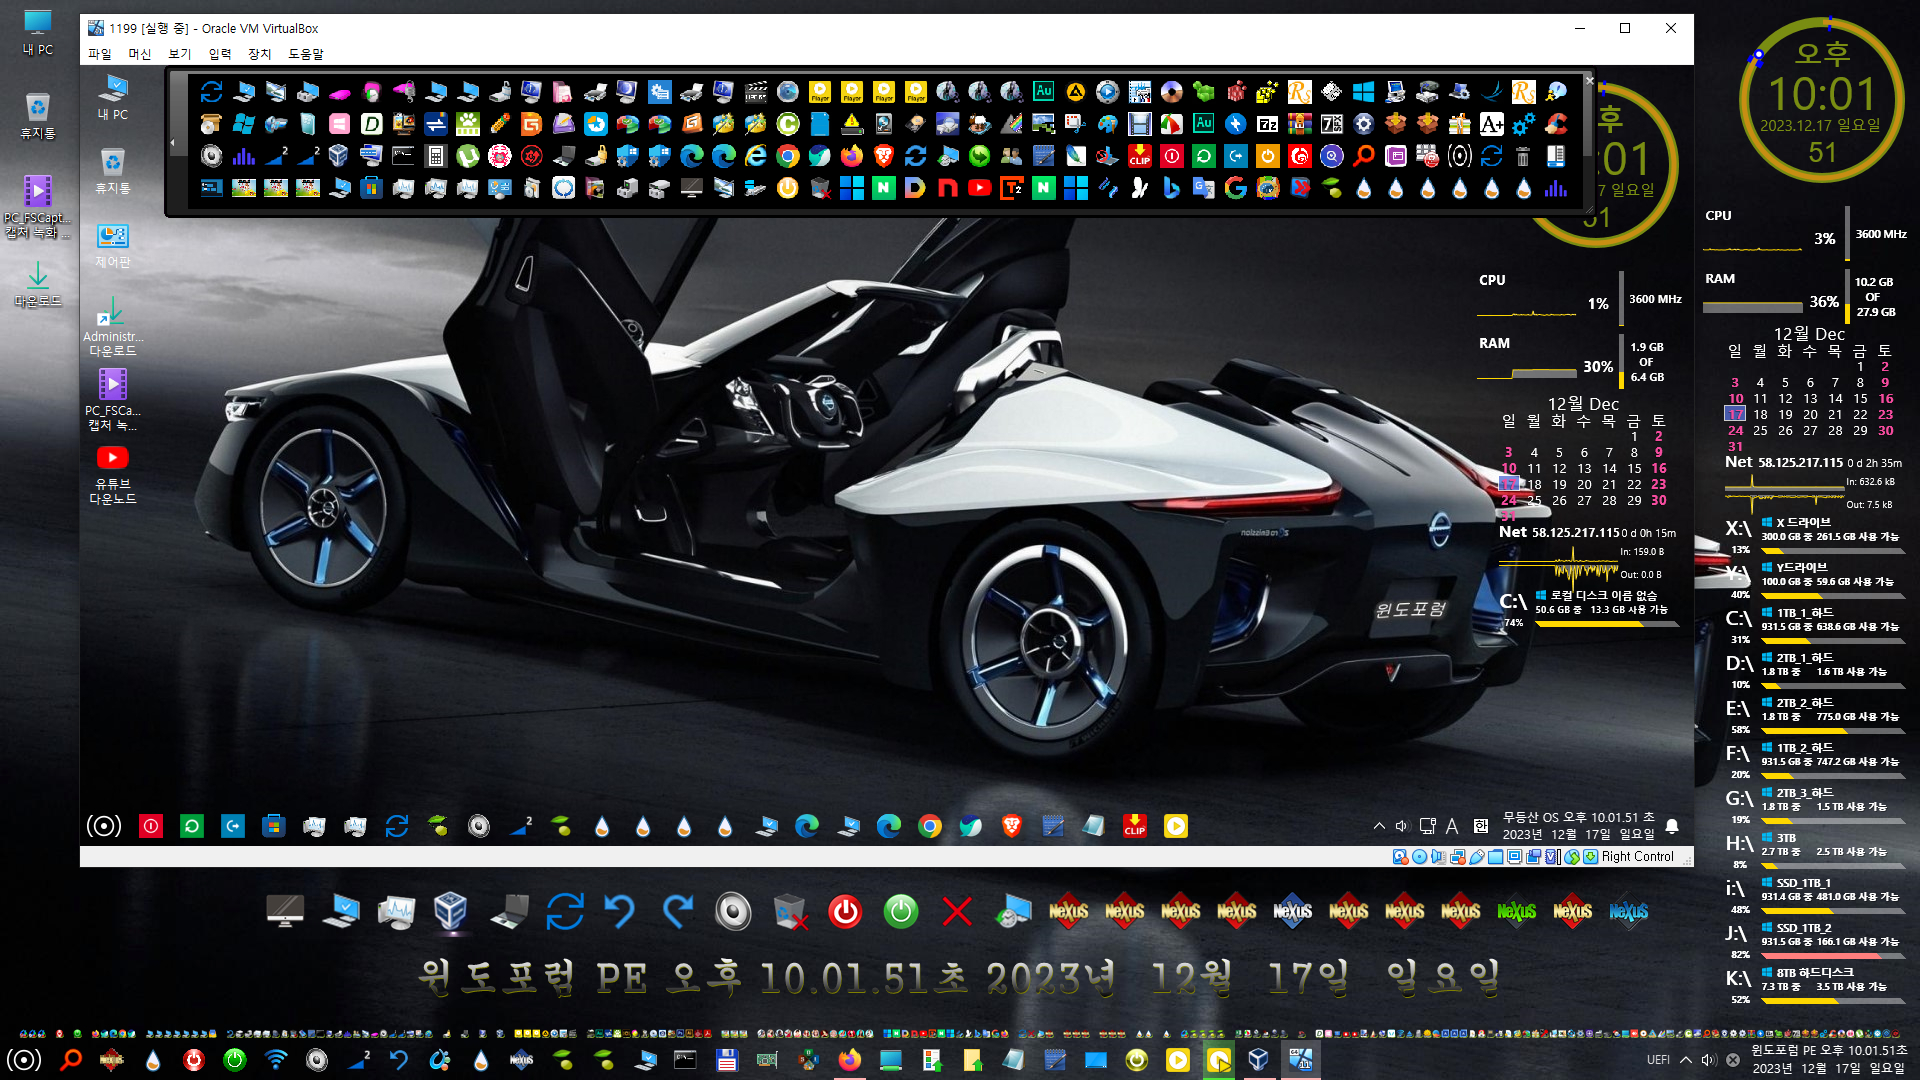Screen dimensions: 1920x1080
Task: Click the host 다운로드 desktop icon
Action: [38, 284]
